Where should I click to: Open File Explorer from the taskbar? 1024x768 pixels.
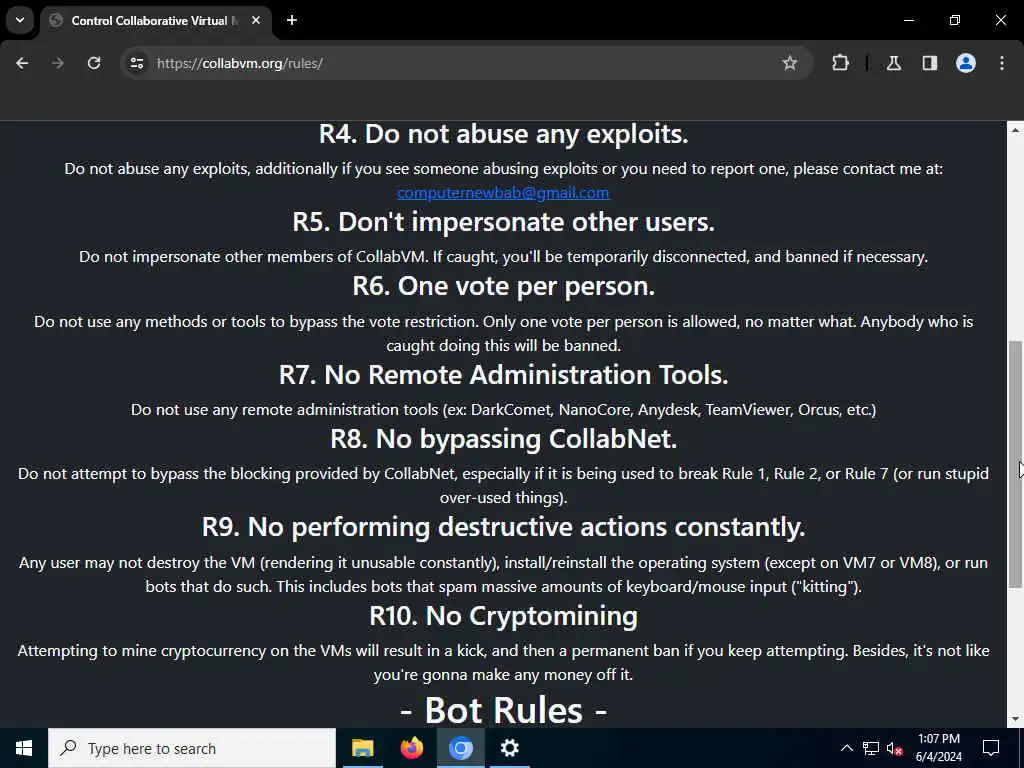[x=362, y=748]
